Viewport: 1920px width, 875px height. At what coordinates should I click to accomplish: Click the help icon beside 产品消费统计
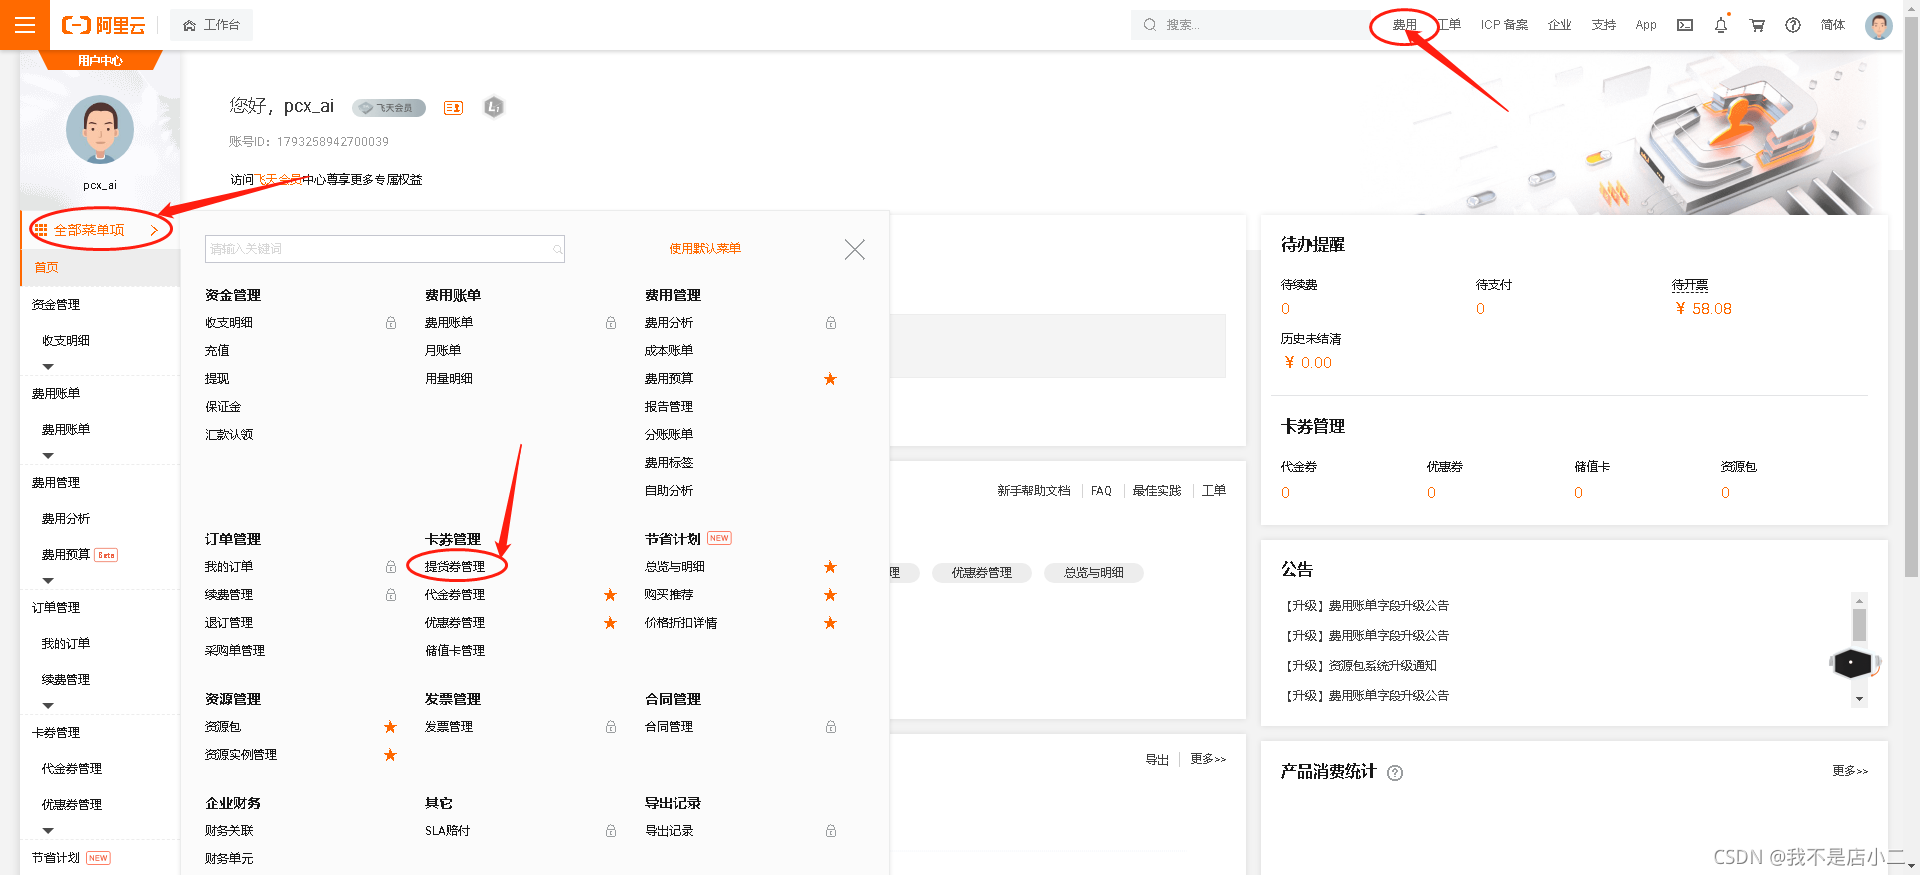click(x=1395, y=773)
